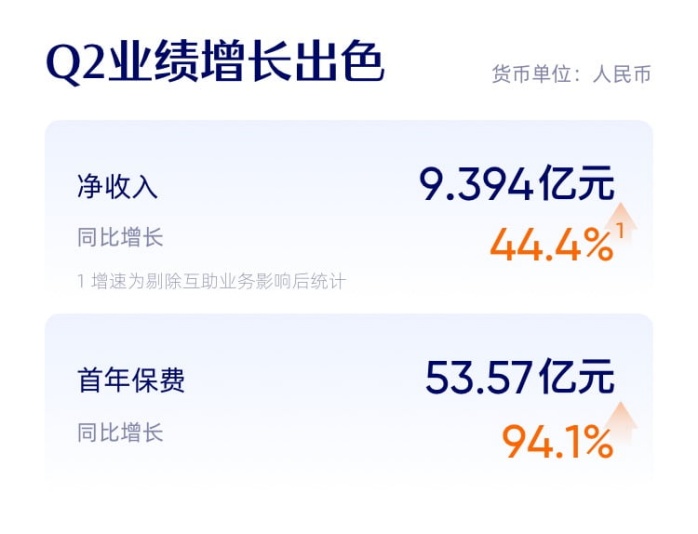Click the superscript footnote marker after 44.4%

pyautogui.click(x=620, y=232)
